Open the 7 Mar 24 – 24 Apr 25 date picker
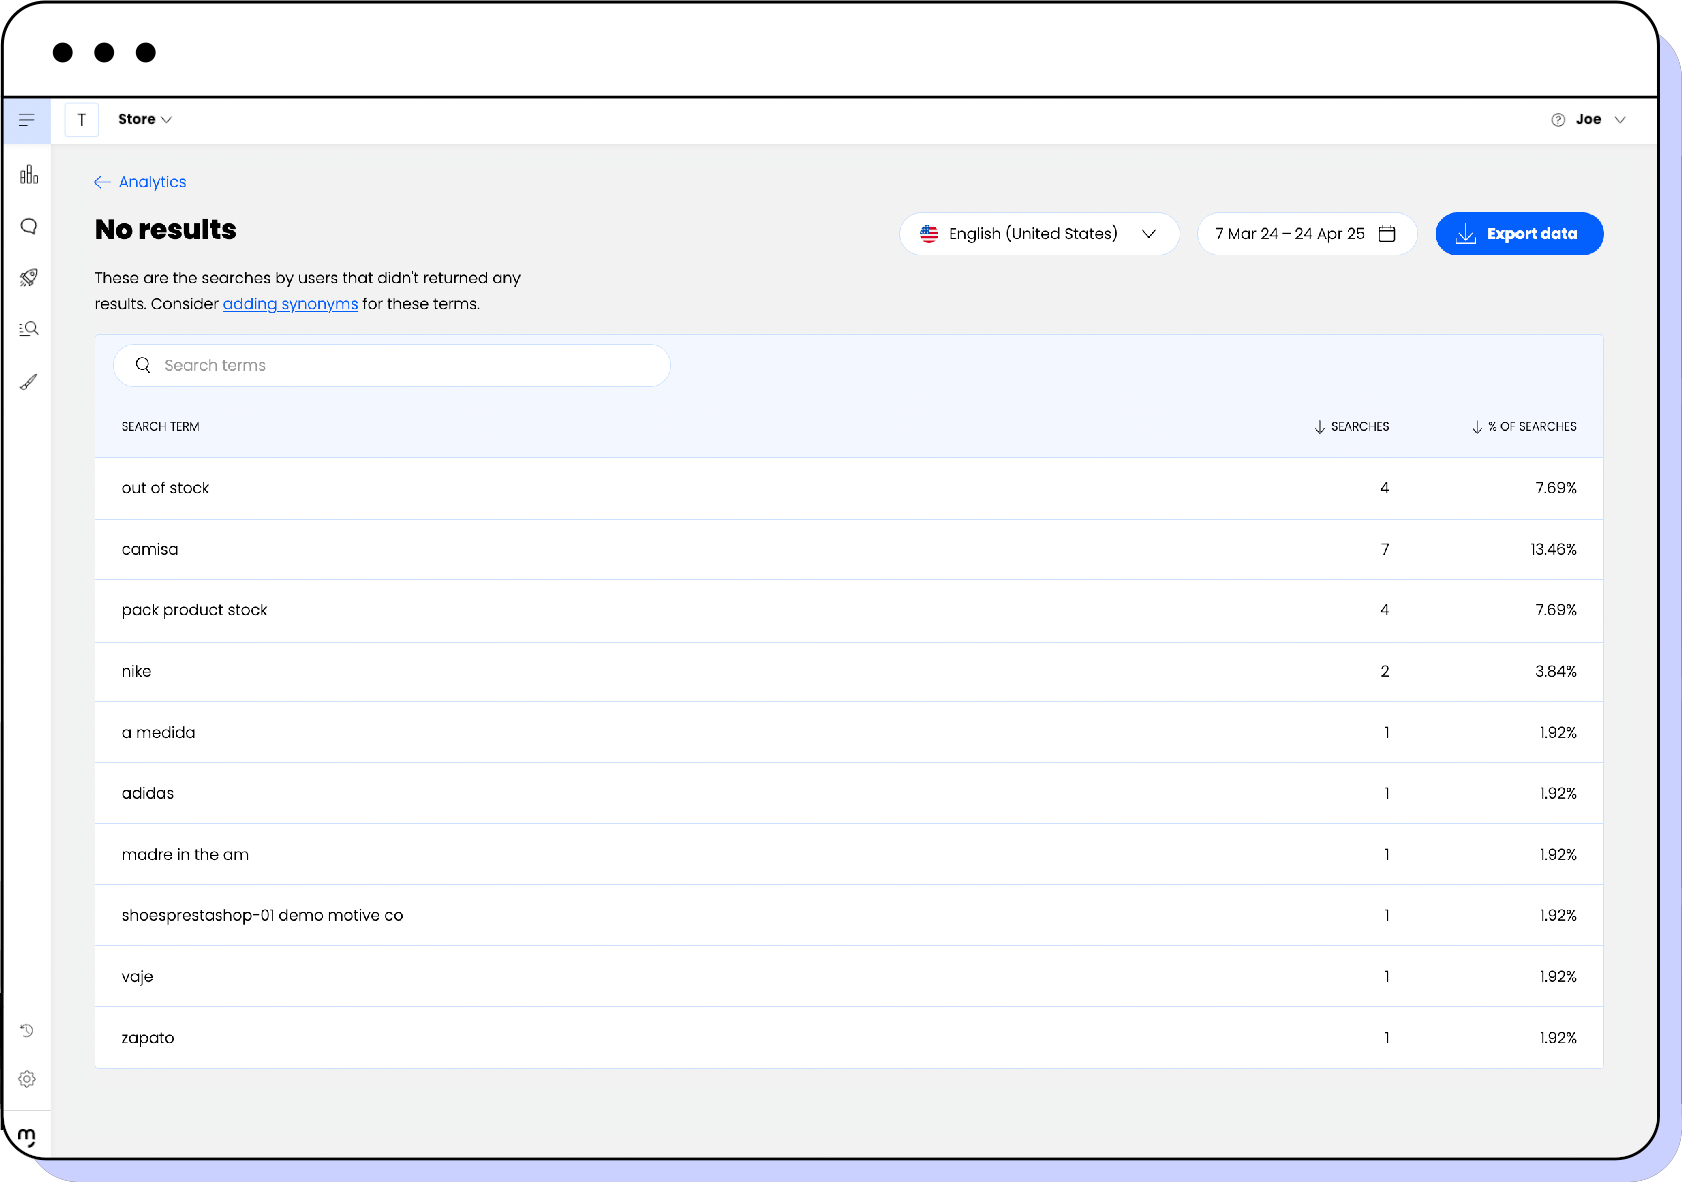This screenshot has height=1182, width=1682. coord(1307,234)
